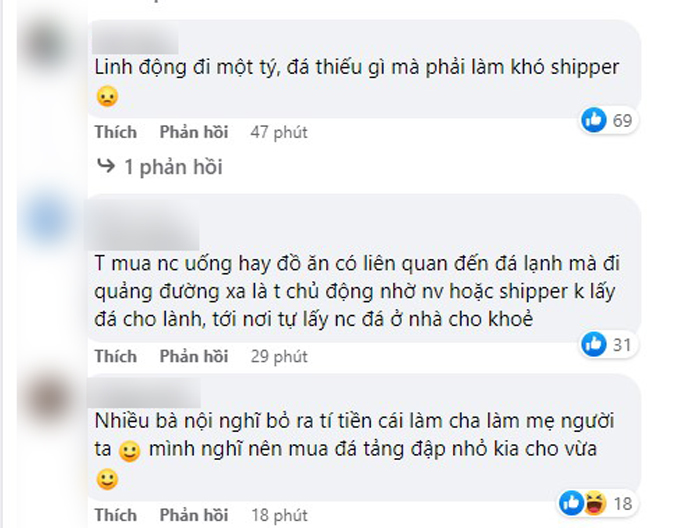Viewport: 700px width, 528px height.
Task: Open the "18 phút" timestamp link
Action: [278, 516]
